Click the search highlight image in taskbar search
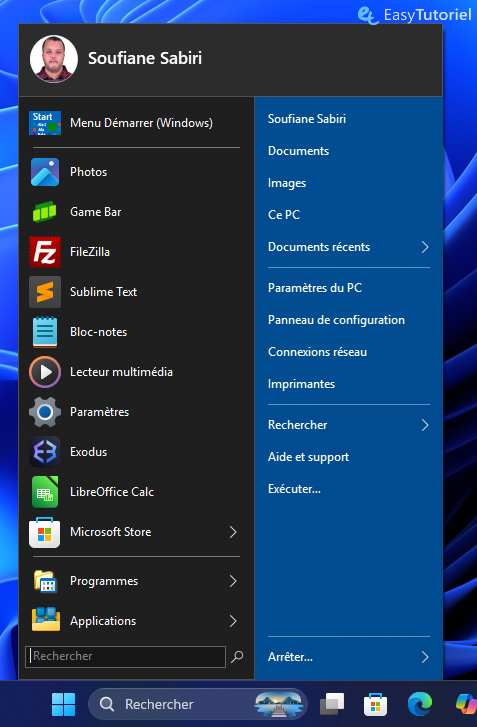 279,704
